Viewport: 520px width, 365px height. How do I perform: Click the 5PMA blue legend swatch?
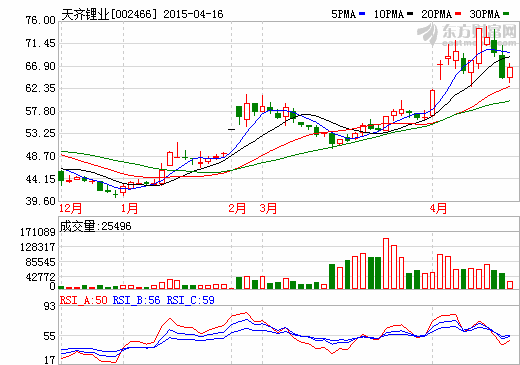click(x=362, y=14)
